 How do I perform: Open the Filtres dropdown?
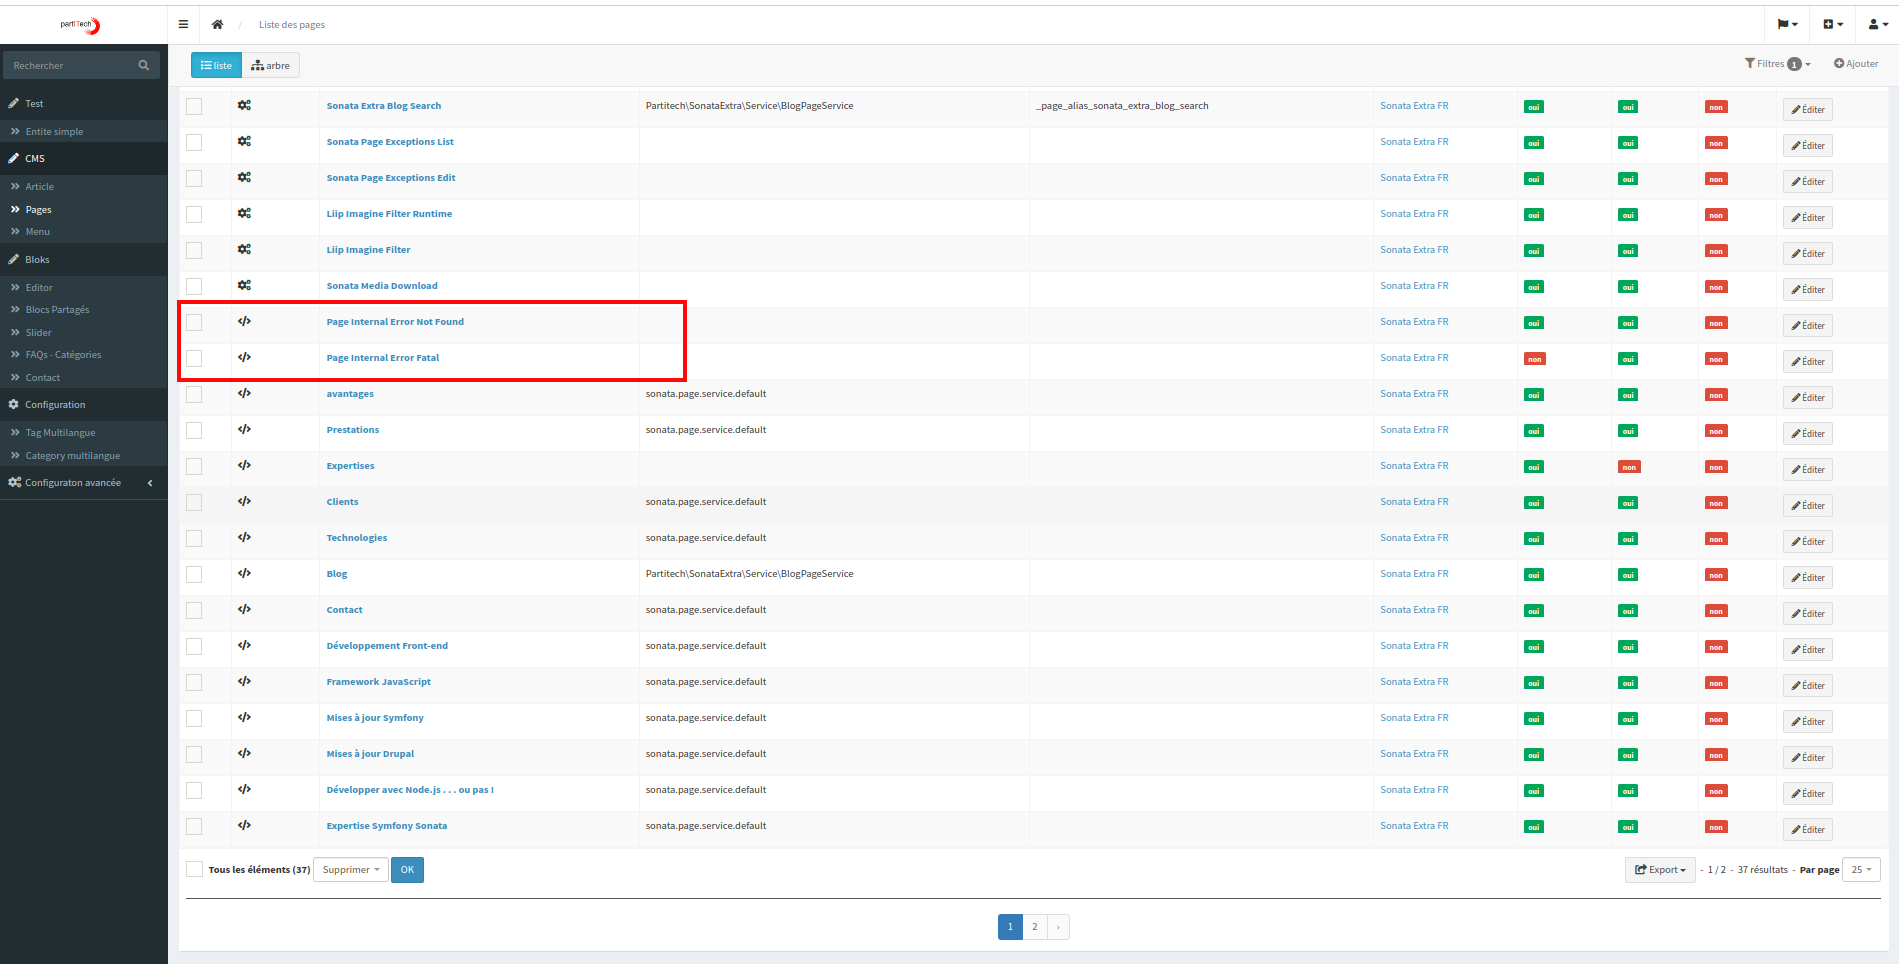pos(1777,63)
